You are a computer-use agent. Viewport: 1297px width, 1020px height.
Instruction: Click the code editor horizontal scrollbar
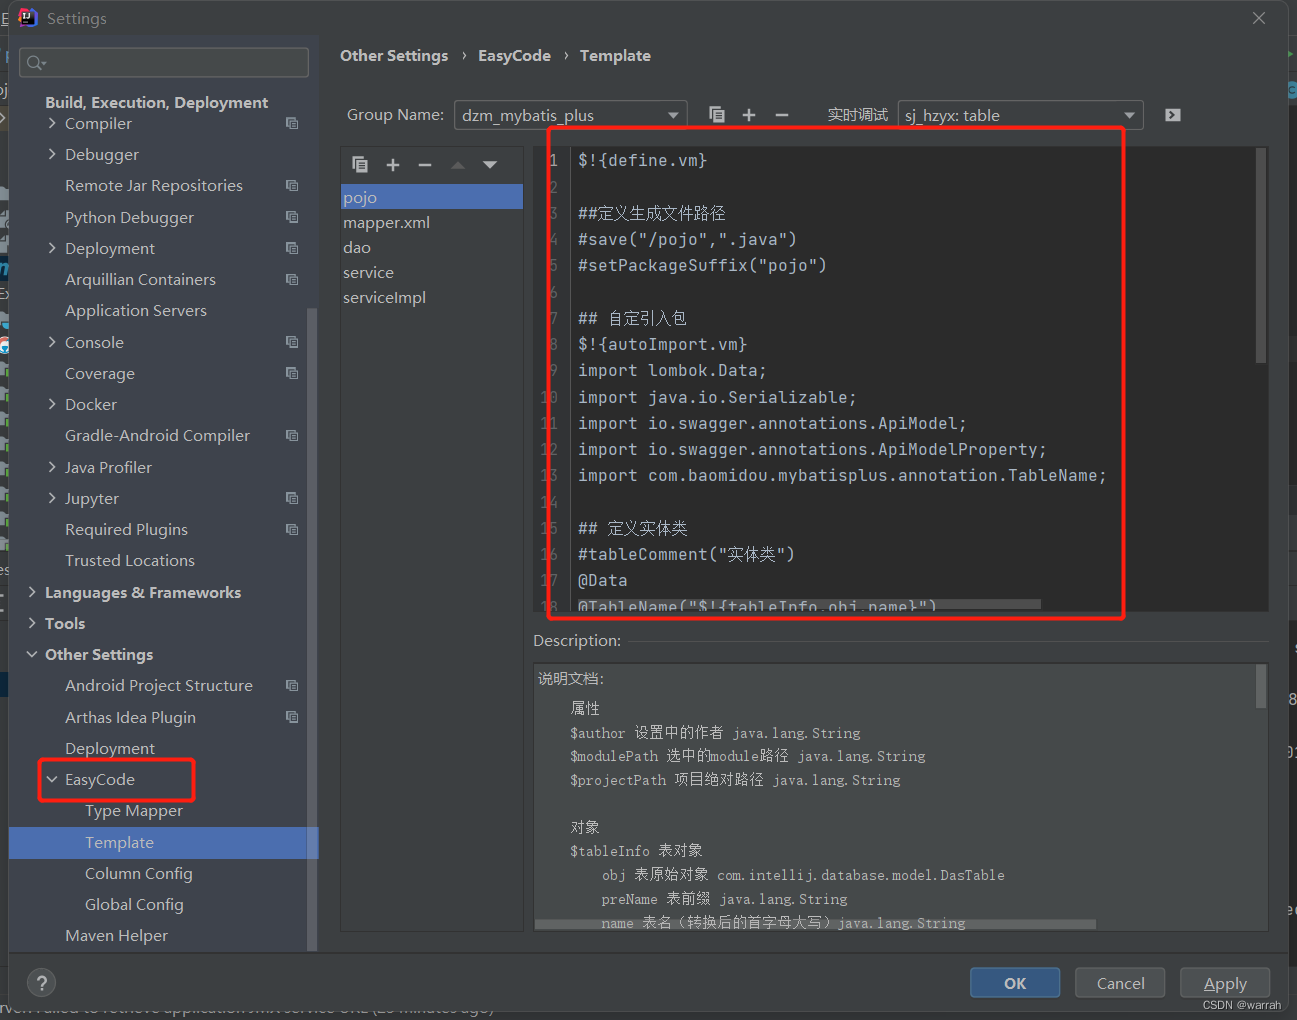point(809,605)
